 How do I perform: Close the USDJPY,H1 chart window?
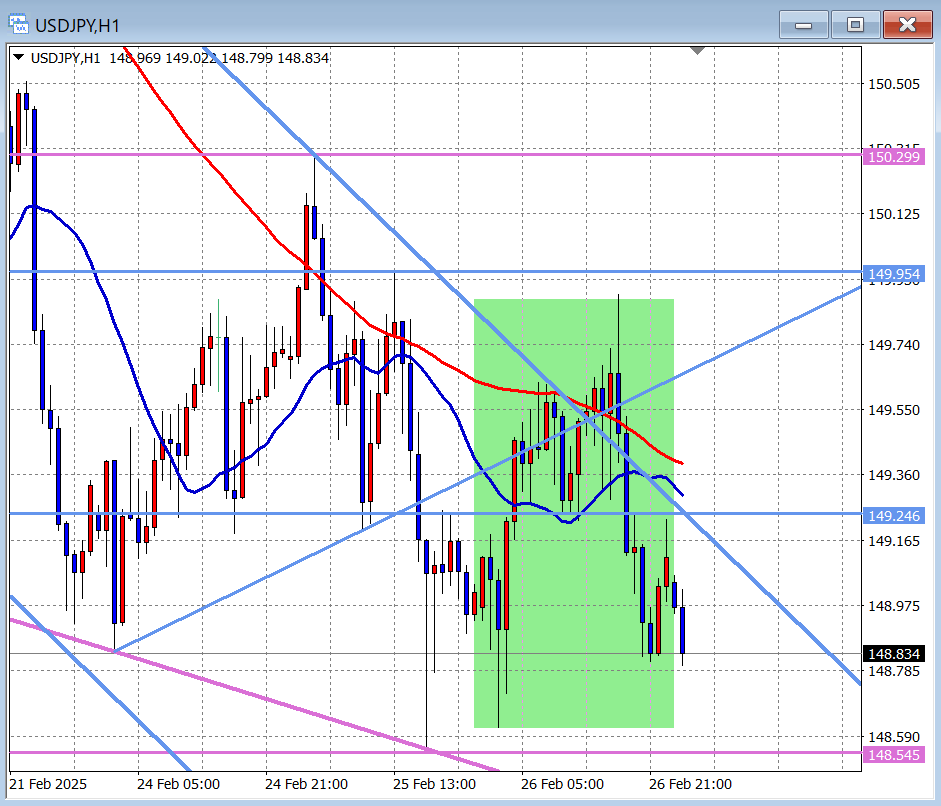tap(907, 25)
